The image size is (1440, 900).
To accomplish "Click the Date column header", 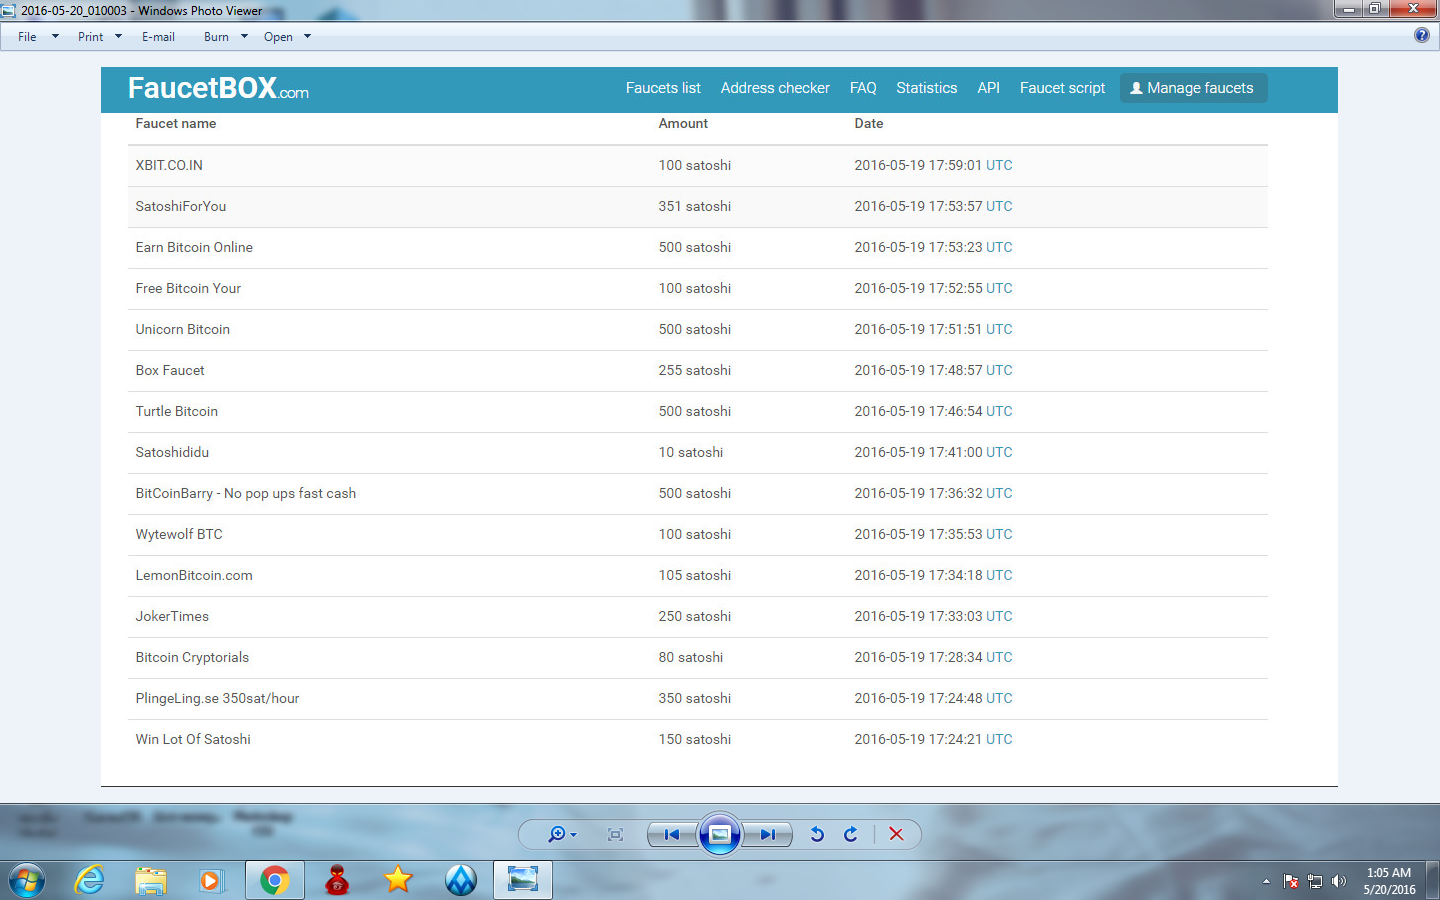I will click(869, 124).
